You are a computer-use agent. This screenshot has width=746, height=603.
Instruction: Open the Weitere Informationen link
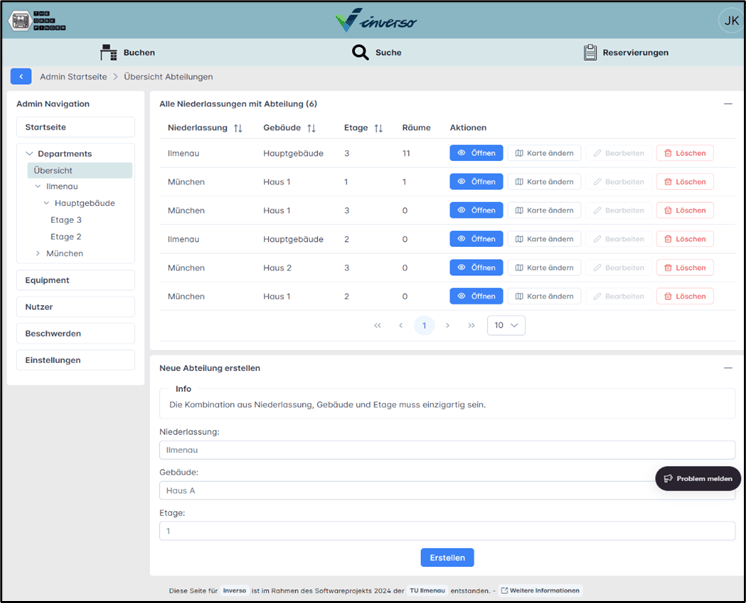point(540,591)
